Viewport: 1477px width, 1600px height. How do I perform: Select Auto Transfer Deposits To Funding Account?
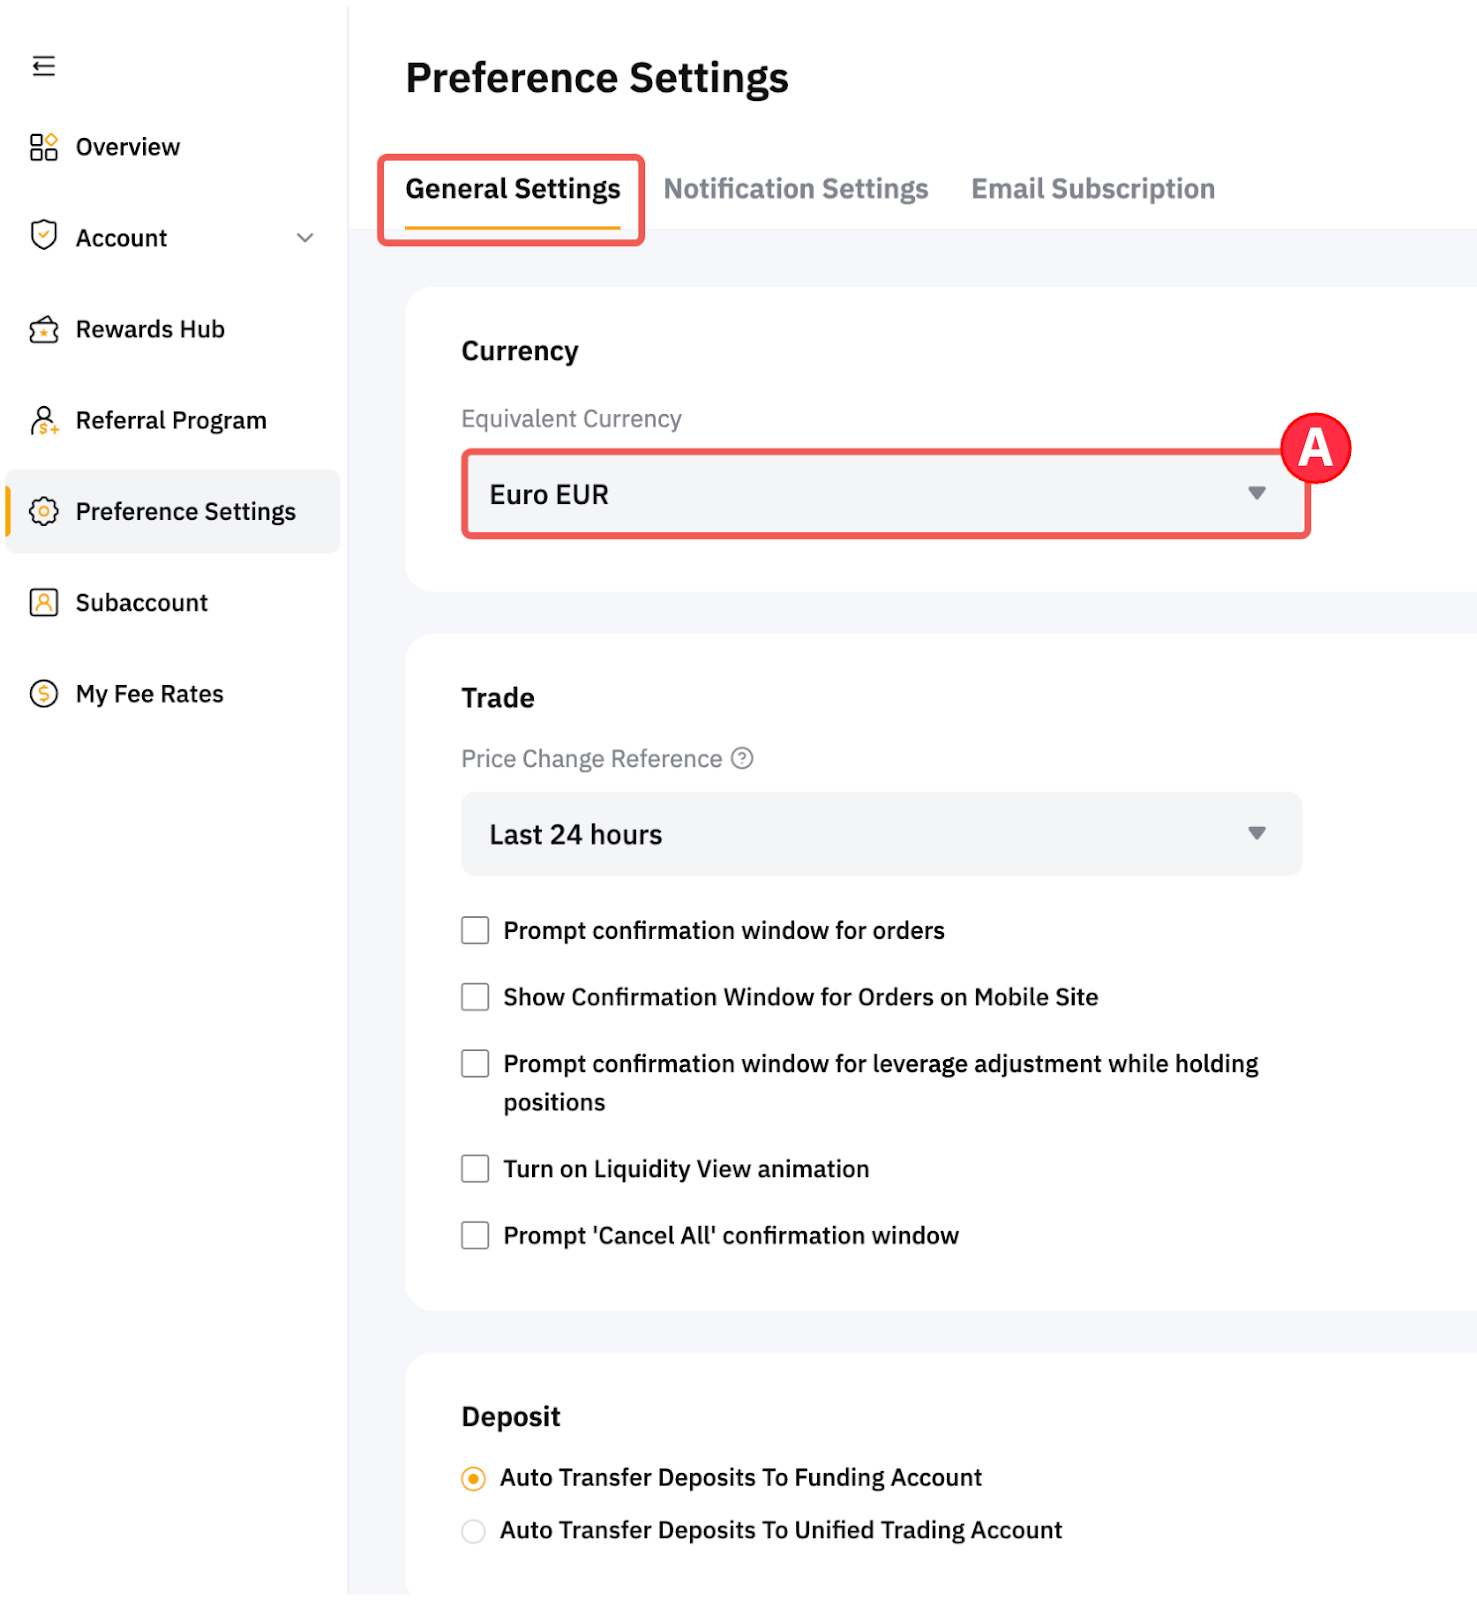(x=474, y=1478)
